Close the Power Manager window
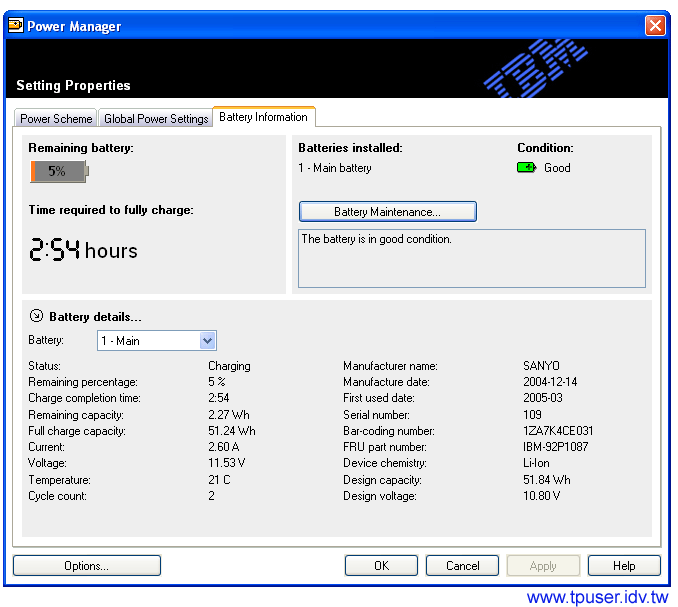 (x=655, y=26)
